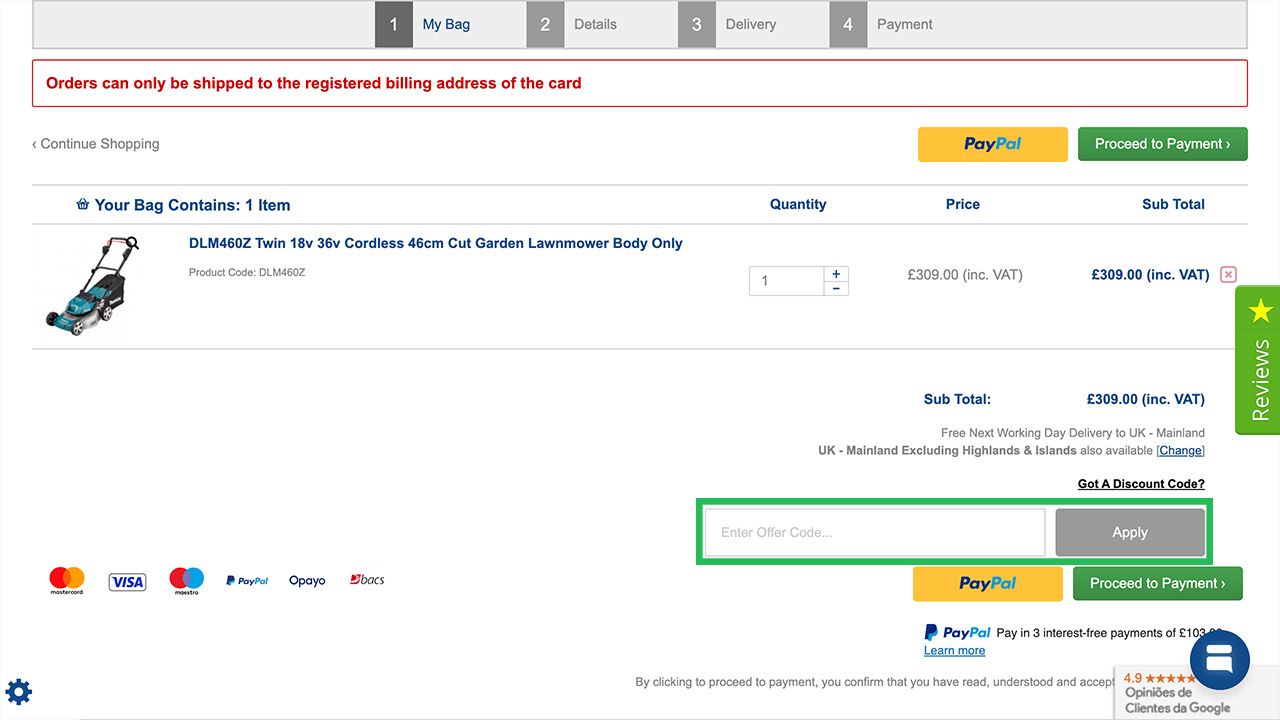Viewport: 1280px width, 720px height.
Task: Expand the Got A Discount Code link
Action: pyautogui.click(x=1140, y=484)
